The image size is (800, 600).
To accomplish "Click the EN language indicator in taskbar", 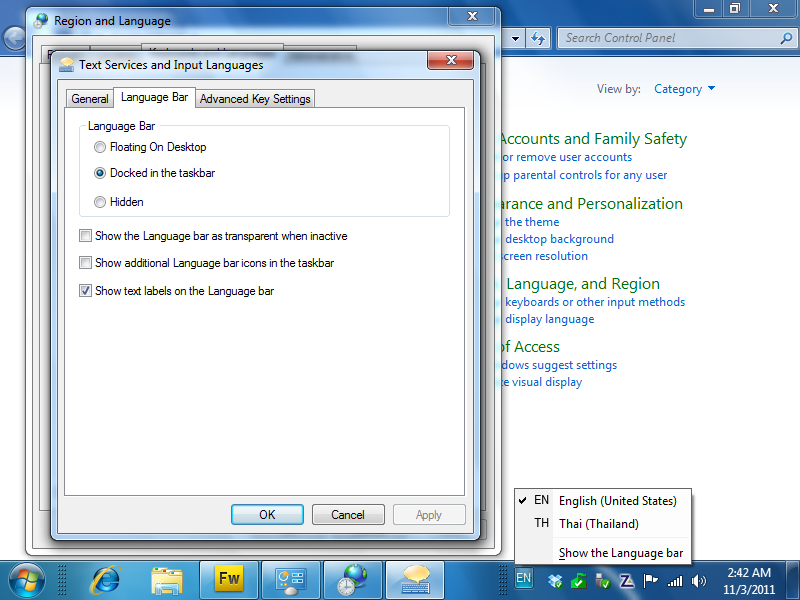I will pyautogui.click(x=523, y=579).
